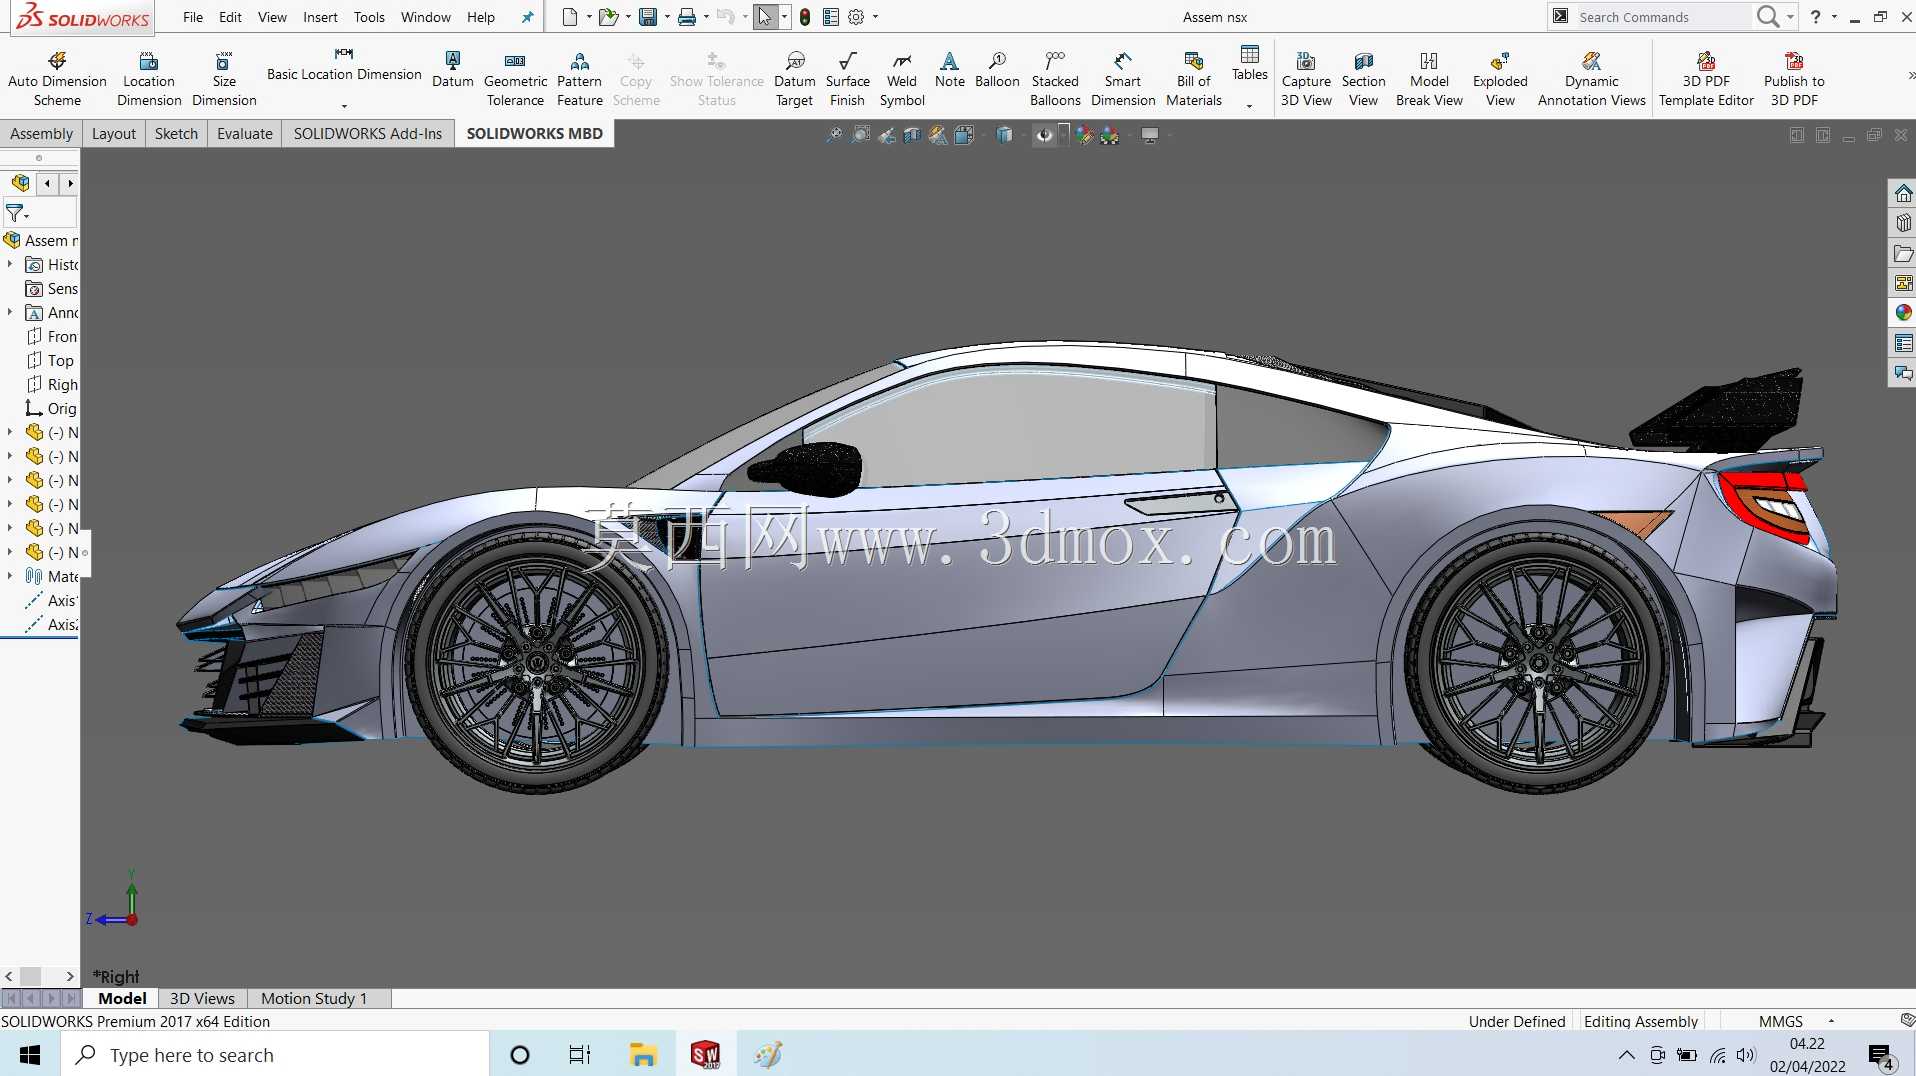Select Axis1 in the feature tree

(x=51, y=600)
